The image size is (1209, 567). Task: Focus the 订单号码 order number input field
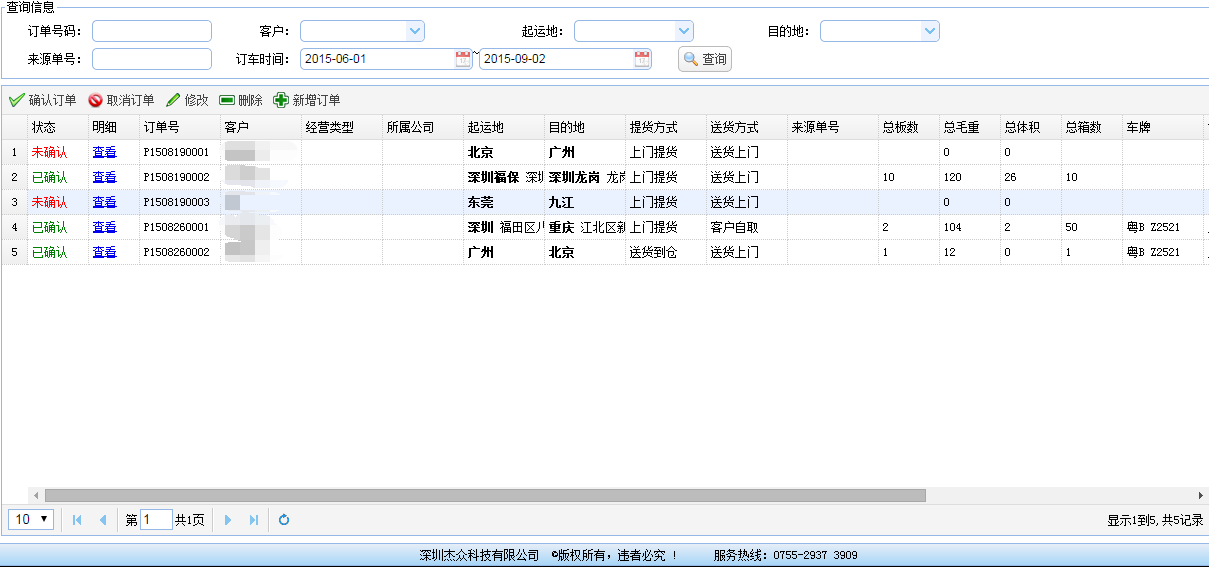[152, 31]
